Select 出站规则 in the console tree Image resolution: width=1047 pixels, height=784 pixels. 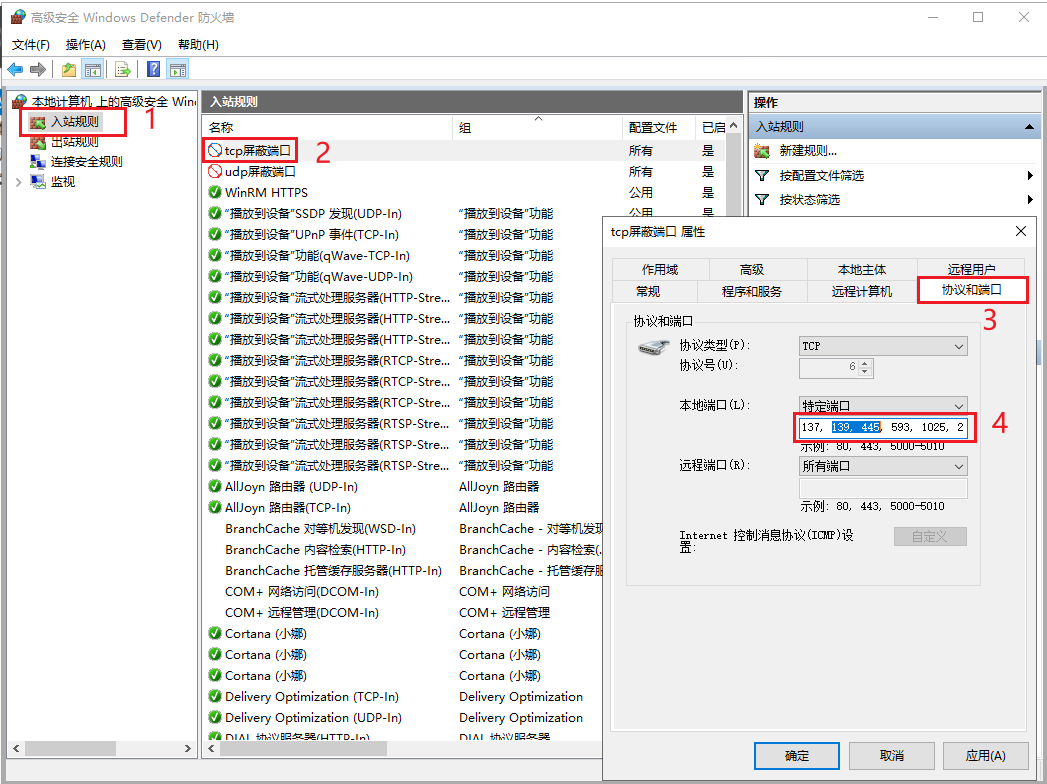74,142
